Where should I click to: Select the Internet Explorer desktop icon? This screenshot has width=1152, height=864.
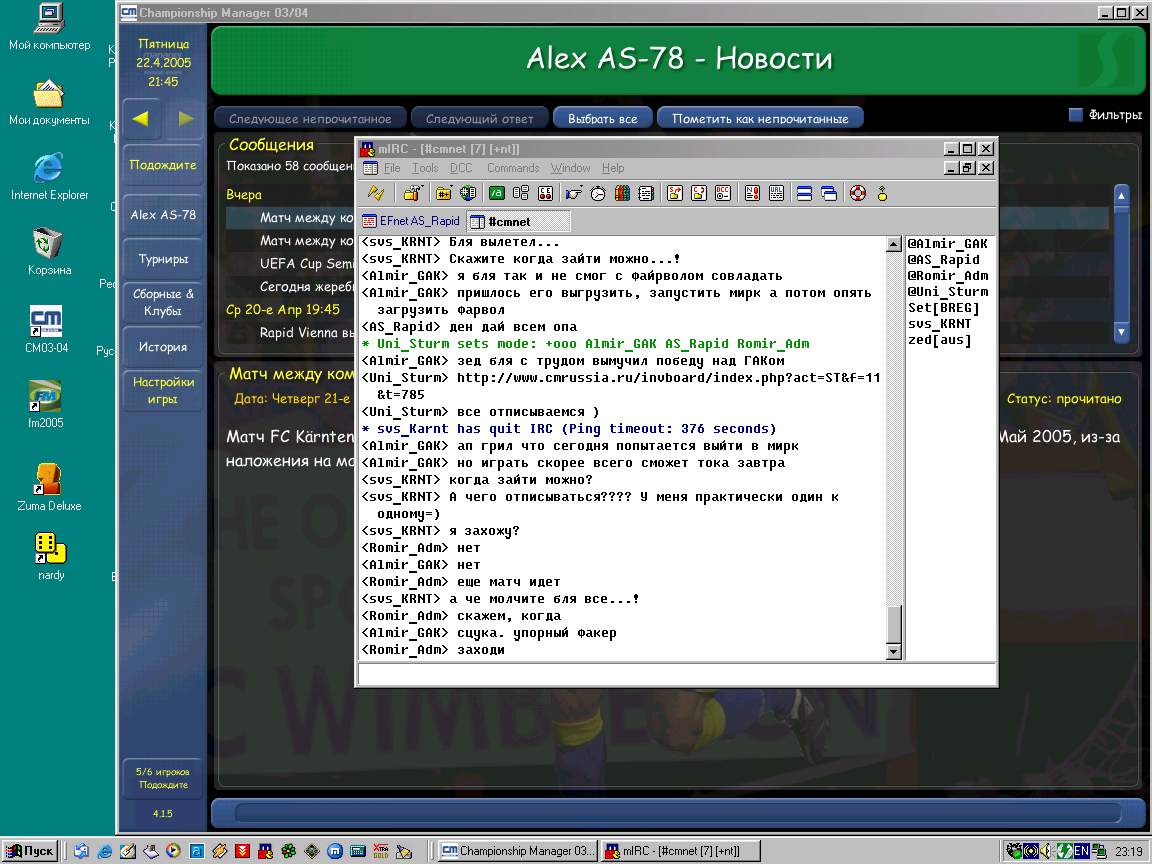coord(49,177)
